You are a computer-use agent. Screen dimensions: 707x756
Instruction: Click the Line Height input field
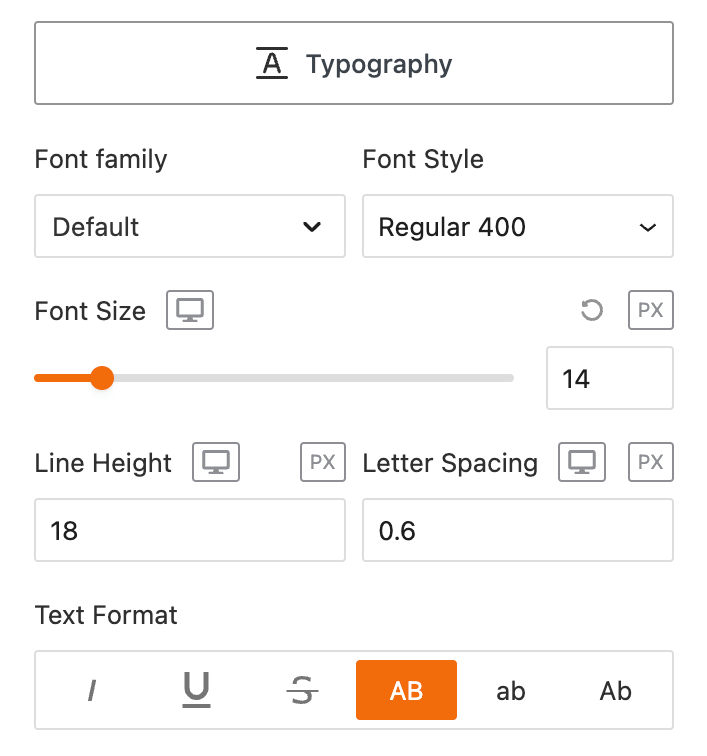tap(190, 531)
